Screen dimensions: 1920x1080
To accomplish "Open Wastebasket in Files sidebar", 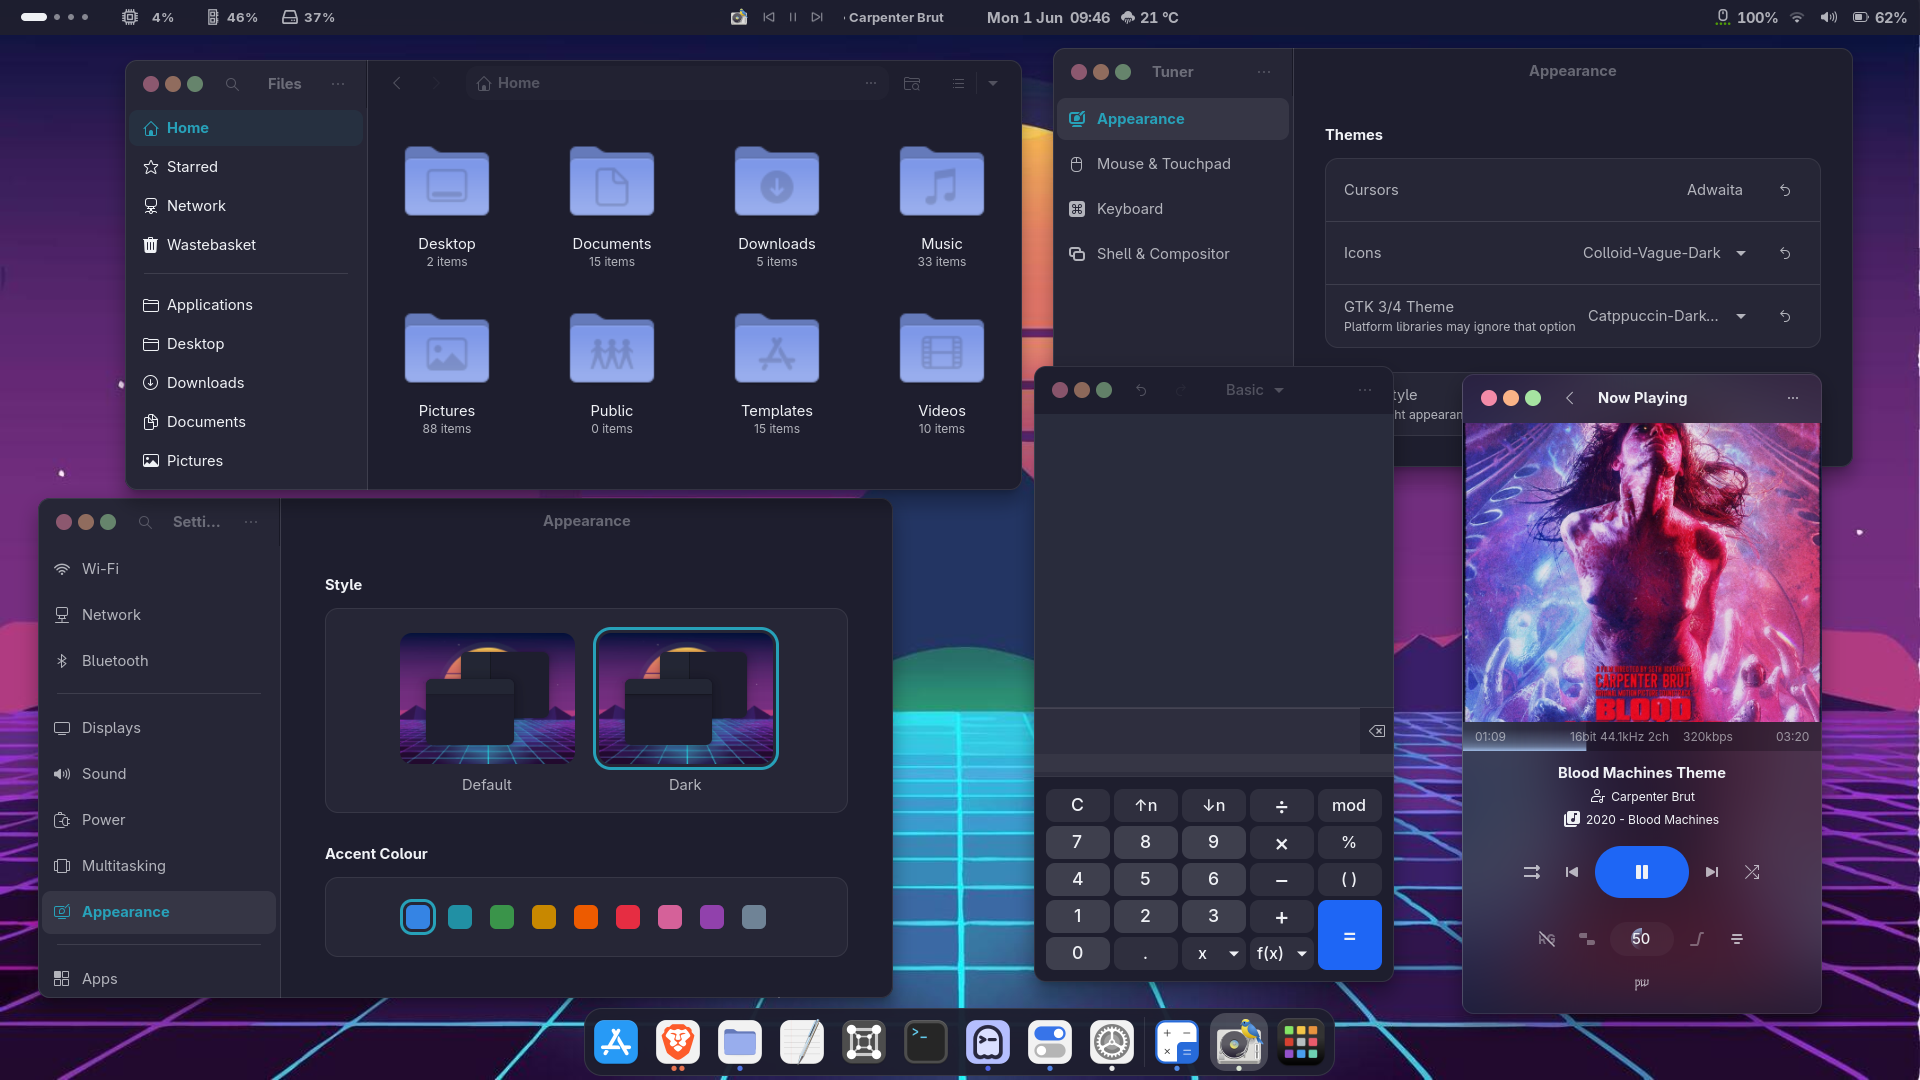I will pyautogui.click(x=246, y=245).
